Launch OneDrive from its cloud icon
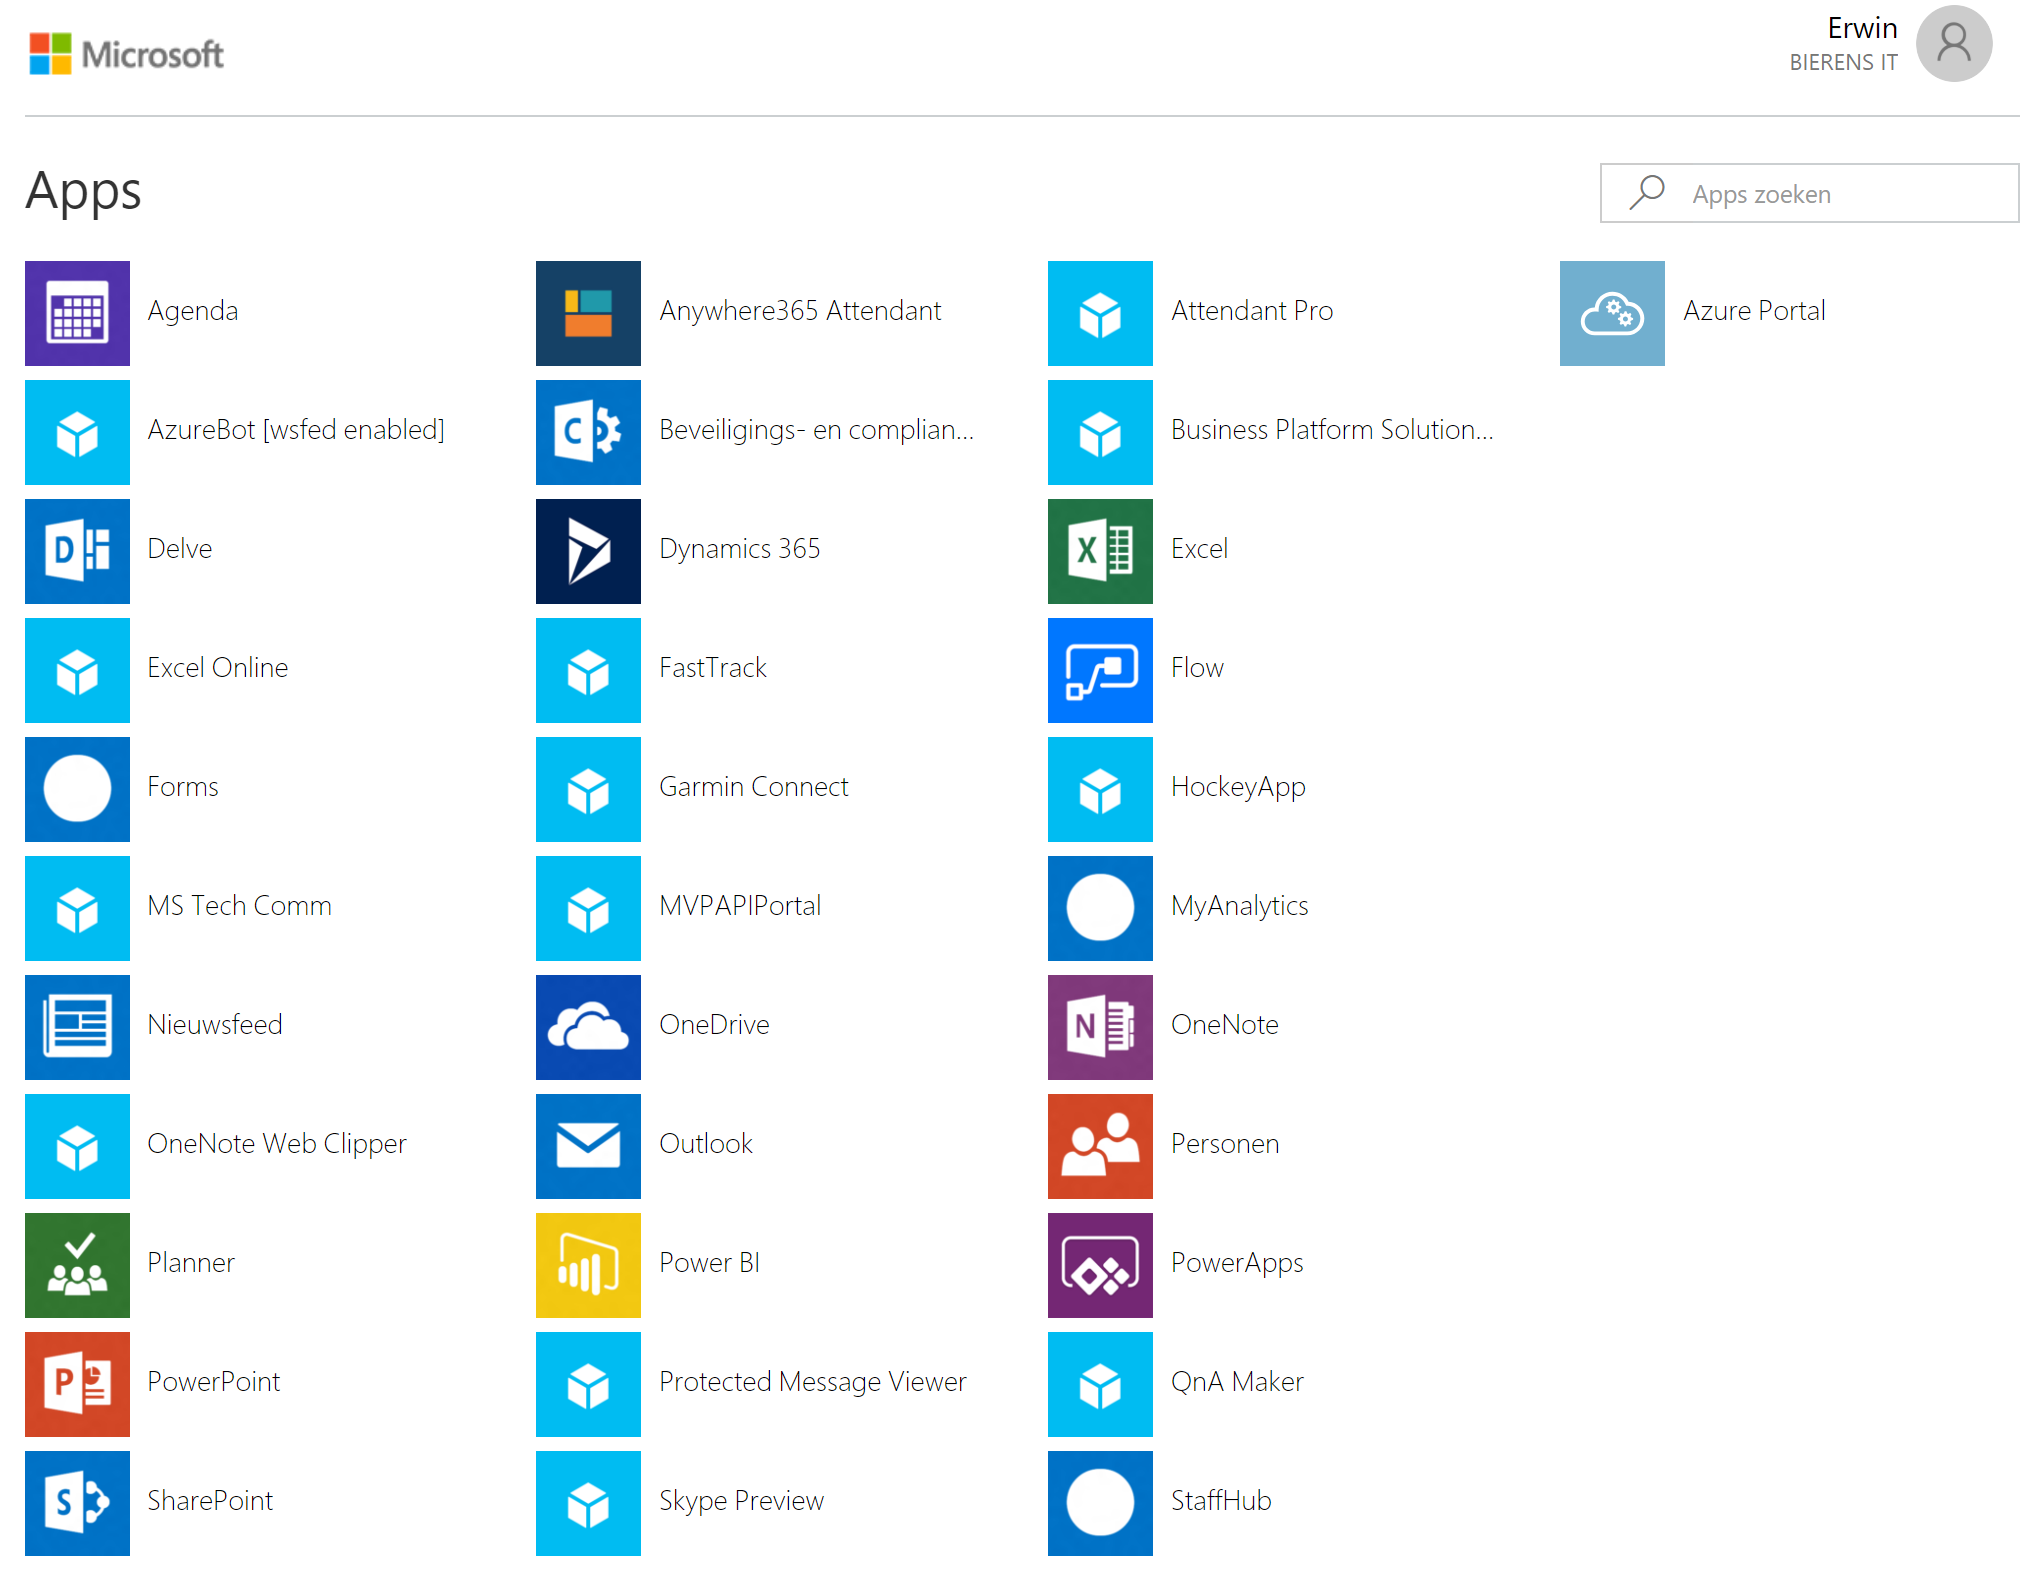Screen dimensions: 2042x1570 point(588,1027)
